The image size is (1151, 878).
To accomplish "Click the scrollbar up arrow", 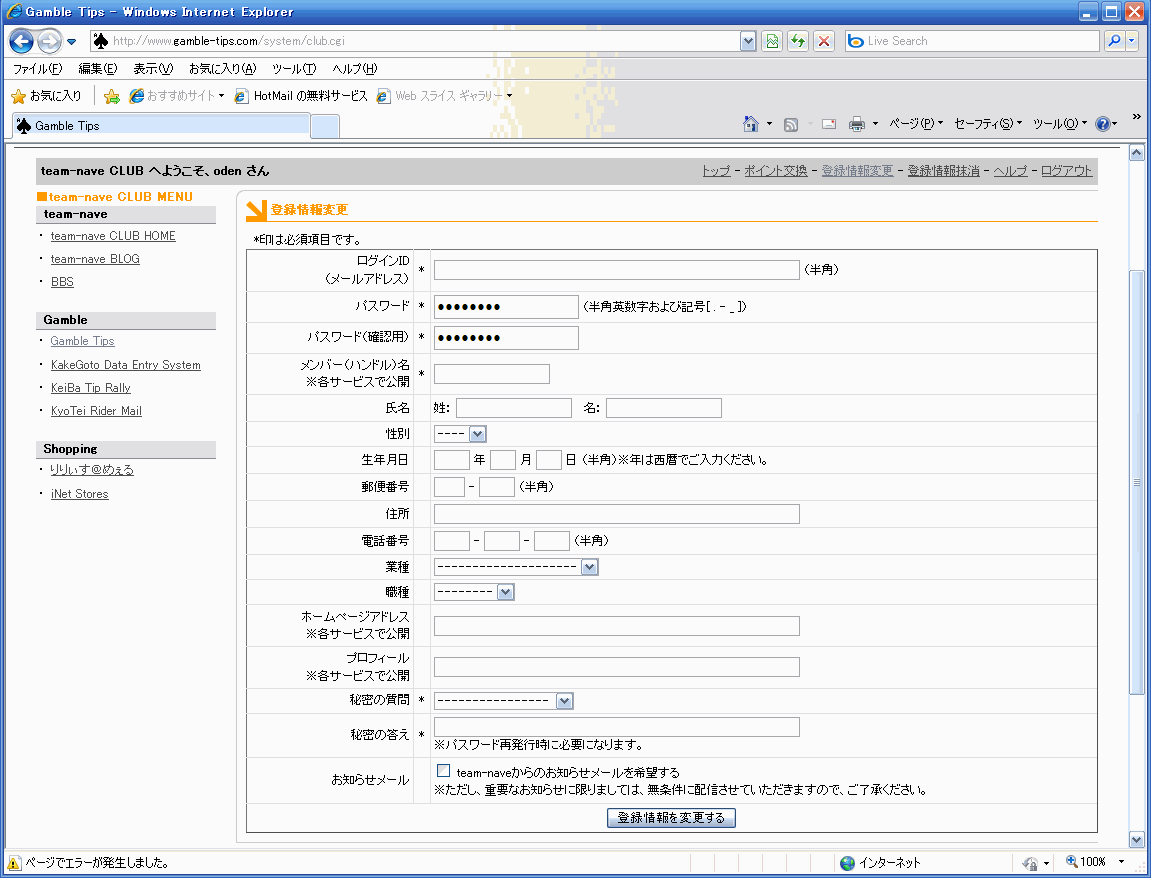I will (1136, 153).
